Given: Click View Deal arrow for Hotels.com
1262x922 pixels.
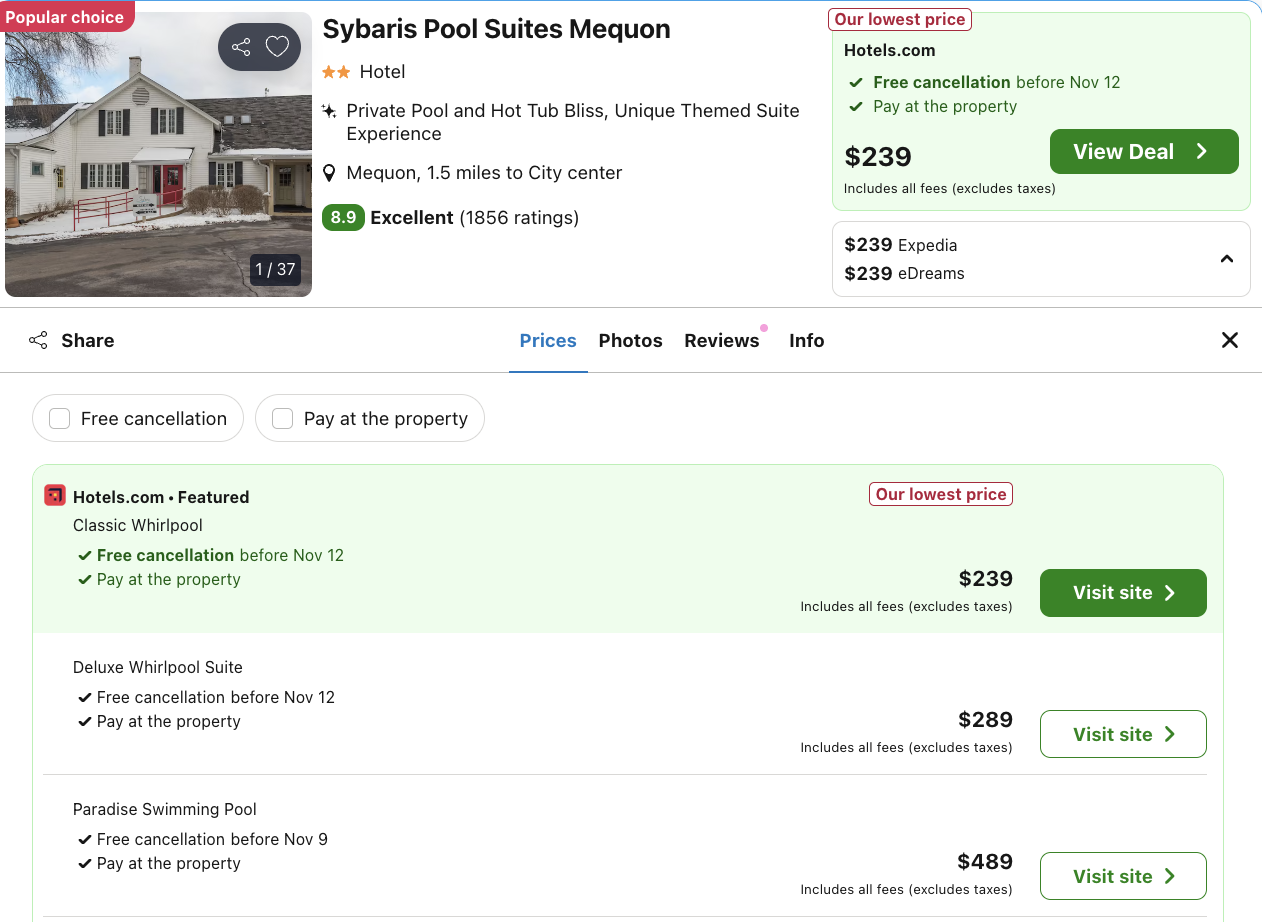Looking at the screenshot, I should [1201, 152].
